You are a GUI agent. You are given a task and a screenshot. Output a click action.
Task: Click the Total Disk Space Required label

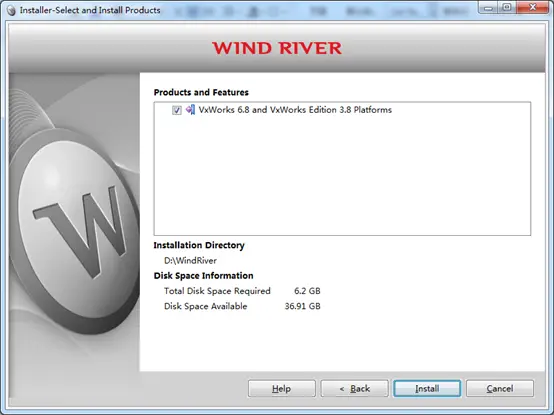tap(217, 291)
